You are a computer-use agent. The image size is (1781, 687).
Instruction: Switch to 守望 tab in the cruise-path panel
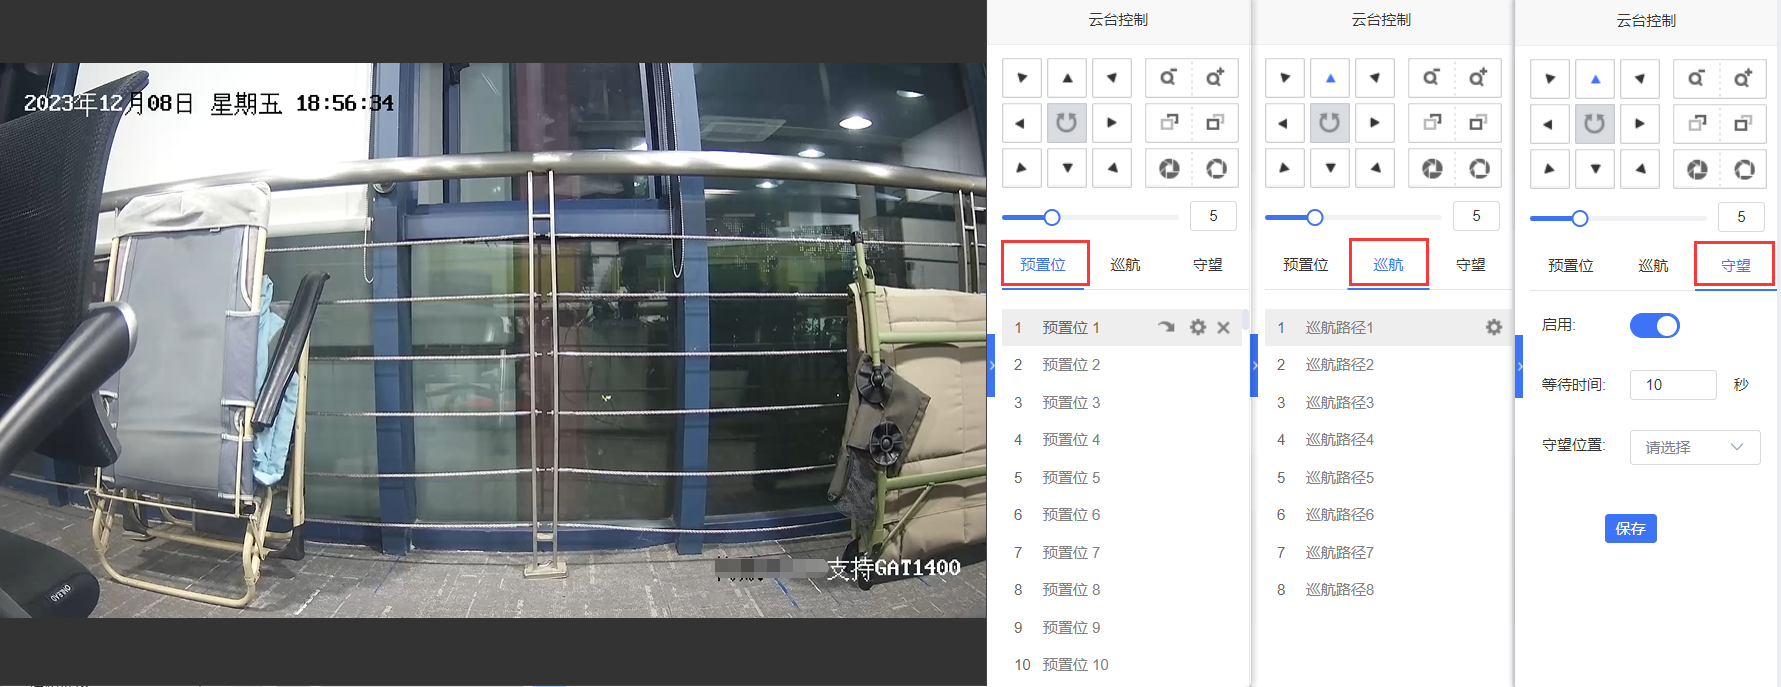click(1470, 265)
